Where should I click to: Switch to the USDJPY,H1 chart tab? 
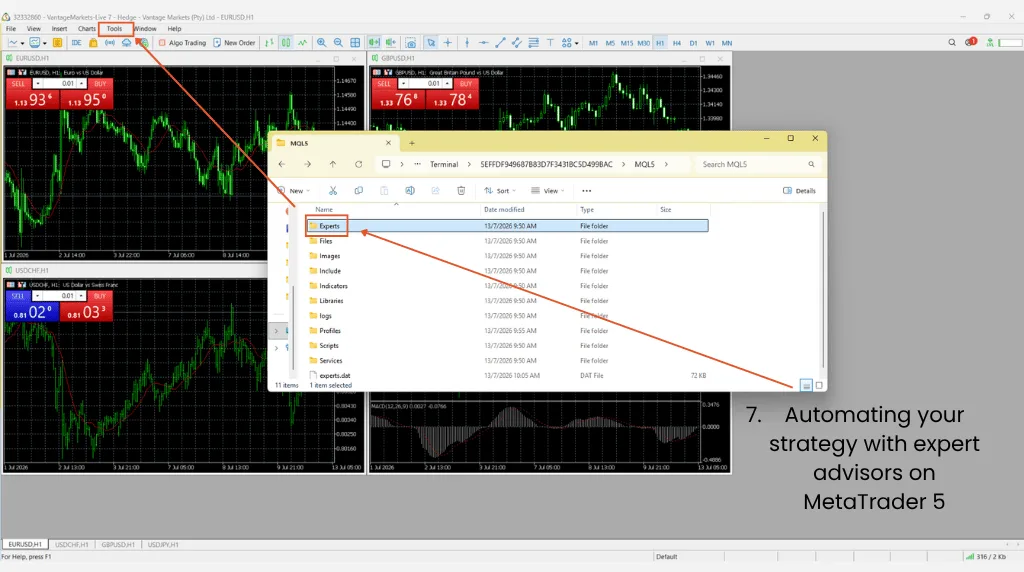tap(163, 545)
